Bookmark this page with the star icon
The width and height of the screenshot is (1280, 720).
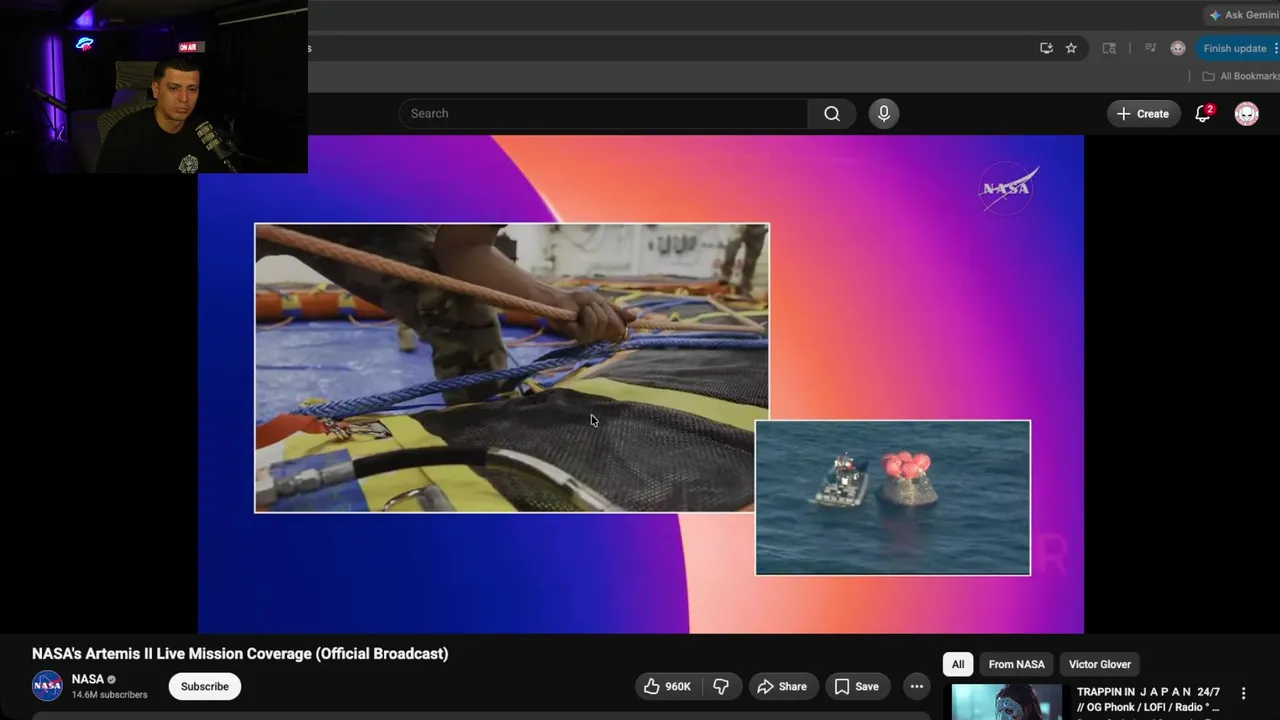click(x=1071, y=48)
